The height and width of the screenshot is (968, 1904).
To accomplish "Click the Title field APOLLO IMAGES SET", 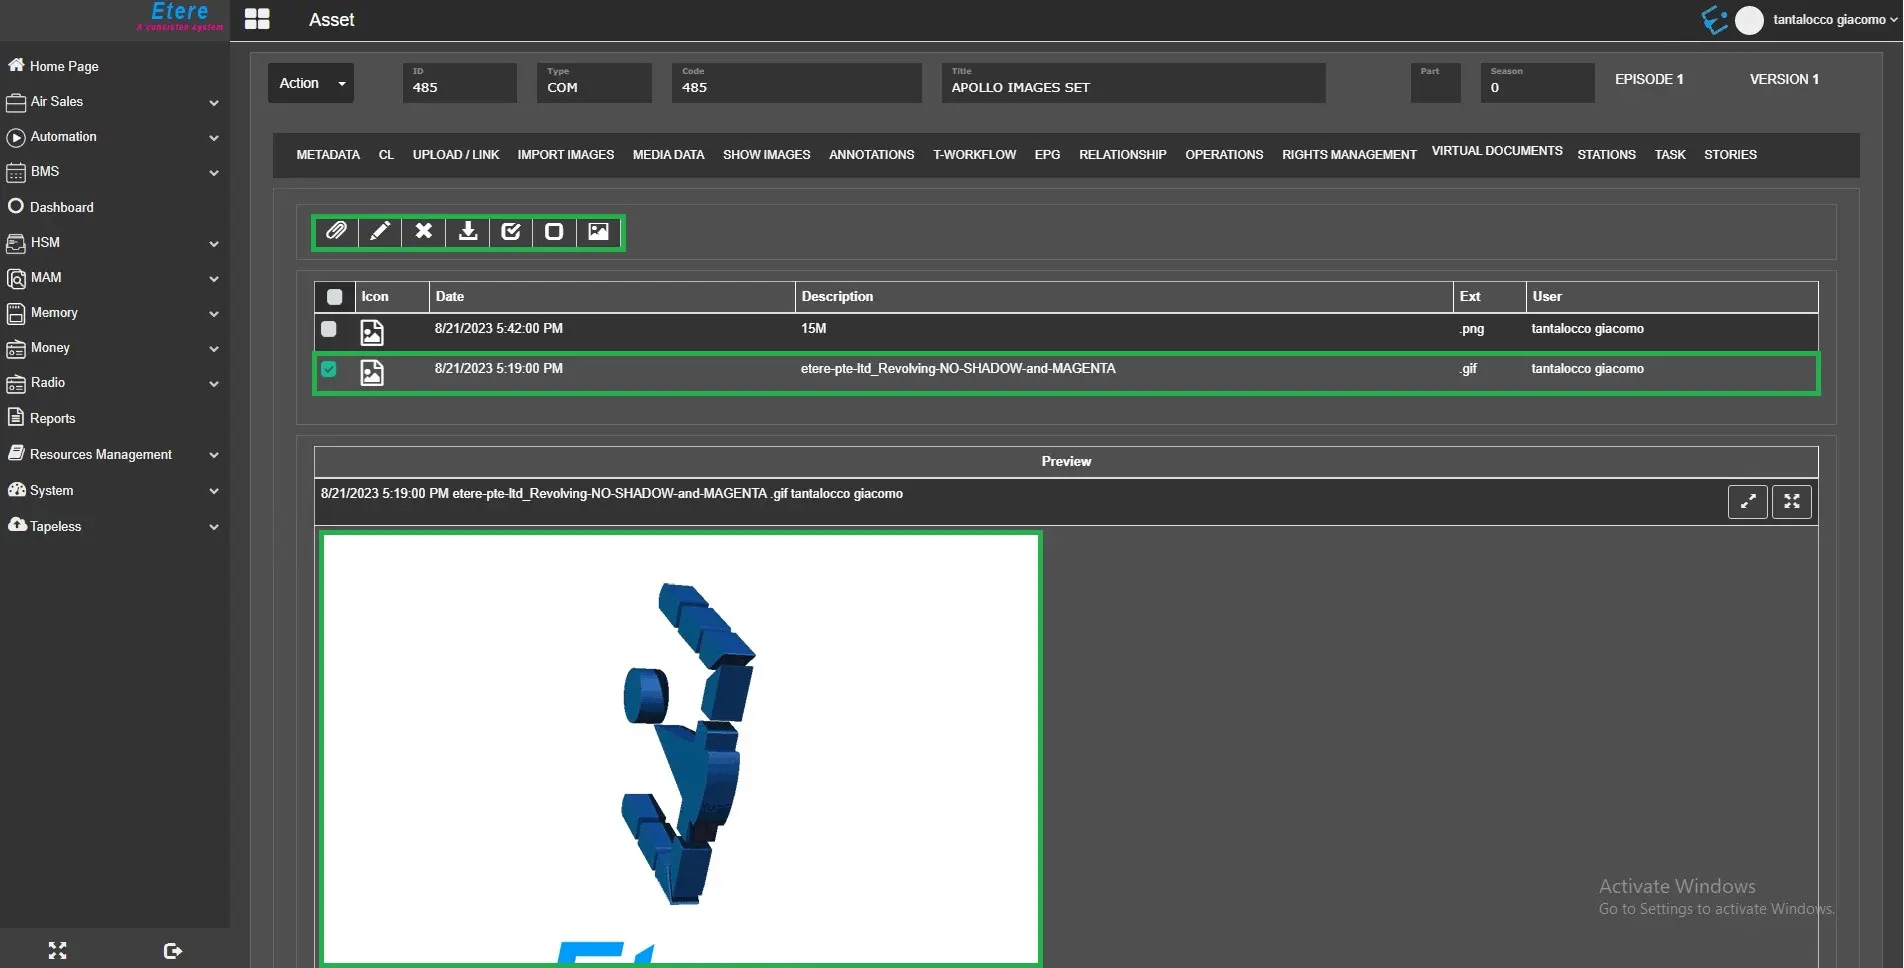I will click(1132, 87).
